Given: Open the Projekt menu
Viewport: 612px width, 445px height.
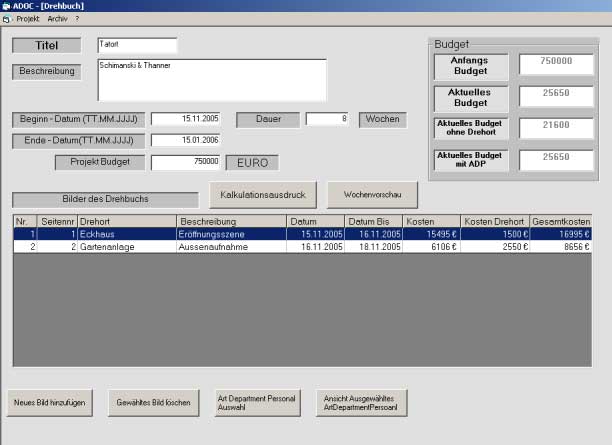Looking at the screenshot, I should pos(27,19).
